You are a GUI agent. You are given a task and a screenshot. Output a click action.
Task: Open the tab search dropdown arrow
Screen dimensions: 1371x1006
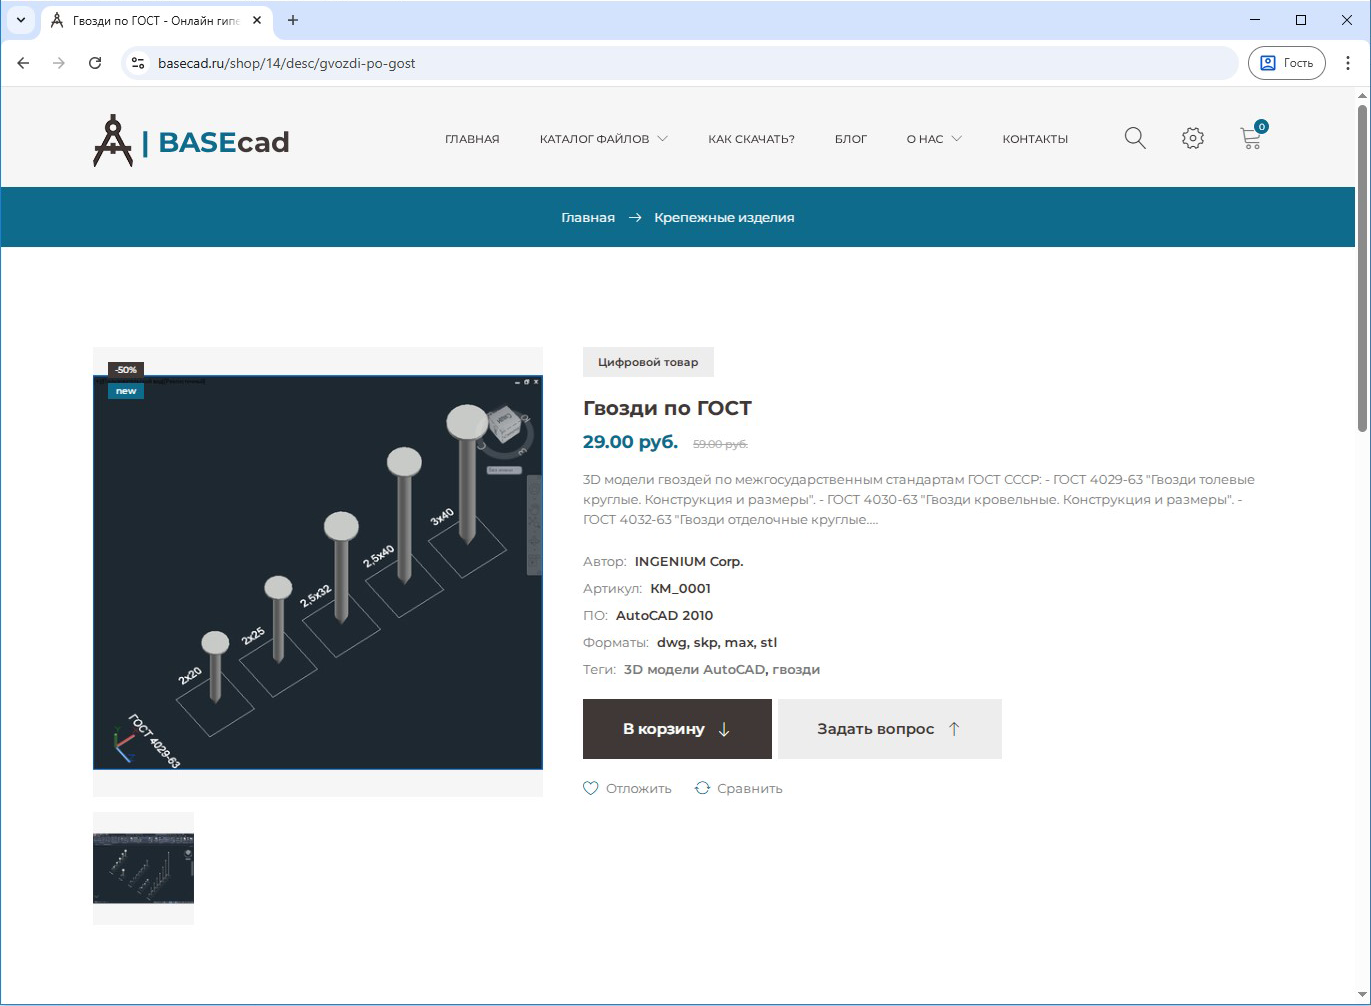[20, 20]
